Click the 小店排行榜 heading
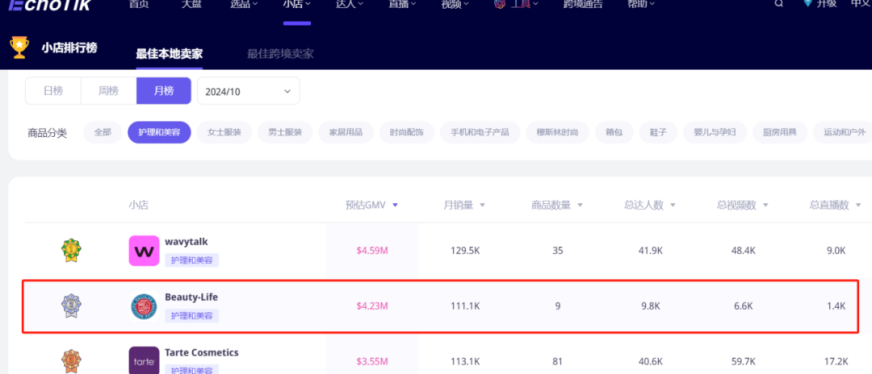Viewport: 872px width, 374px height. (69, 48)
